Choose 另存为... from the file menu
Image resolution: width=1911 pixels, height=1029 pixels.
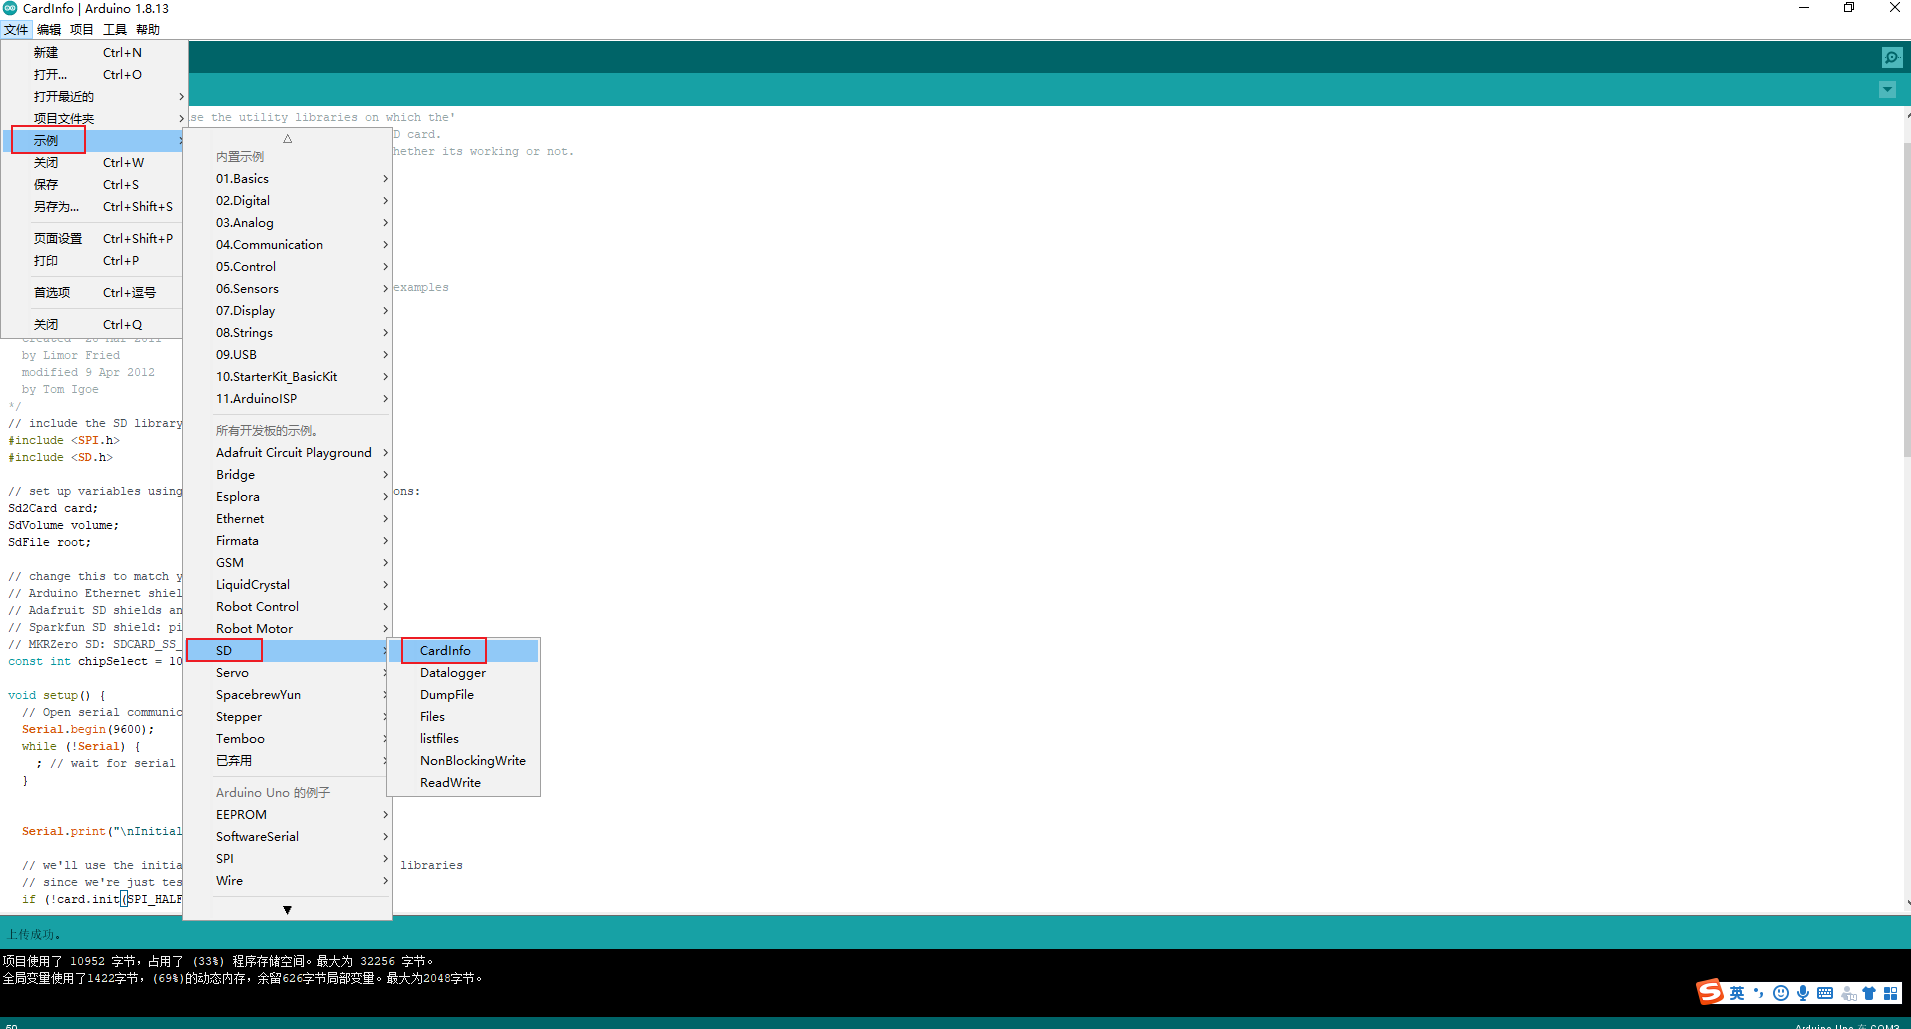click(x=94, y=206)
